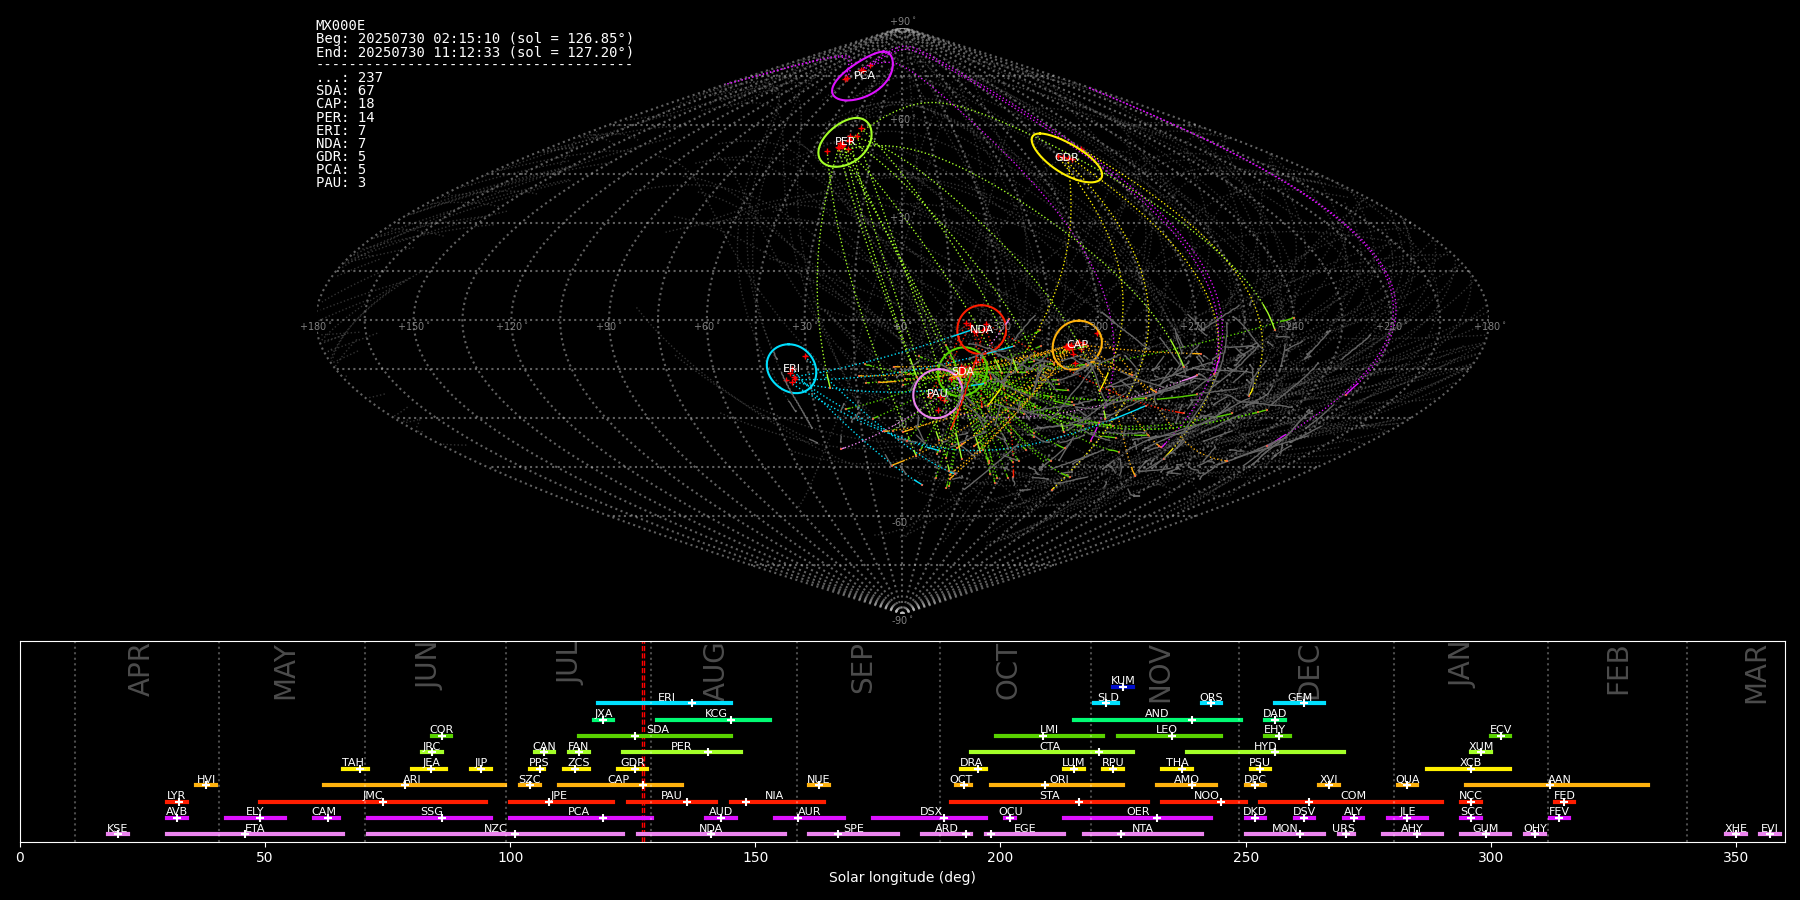The image size is (1800, 900).
Task: Click the 200 tick on solar longitude axis
Action: tap(1000, 857)
